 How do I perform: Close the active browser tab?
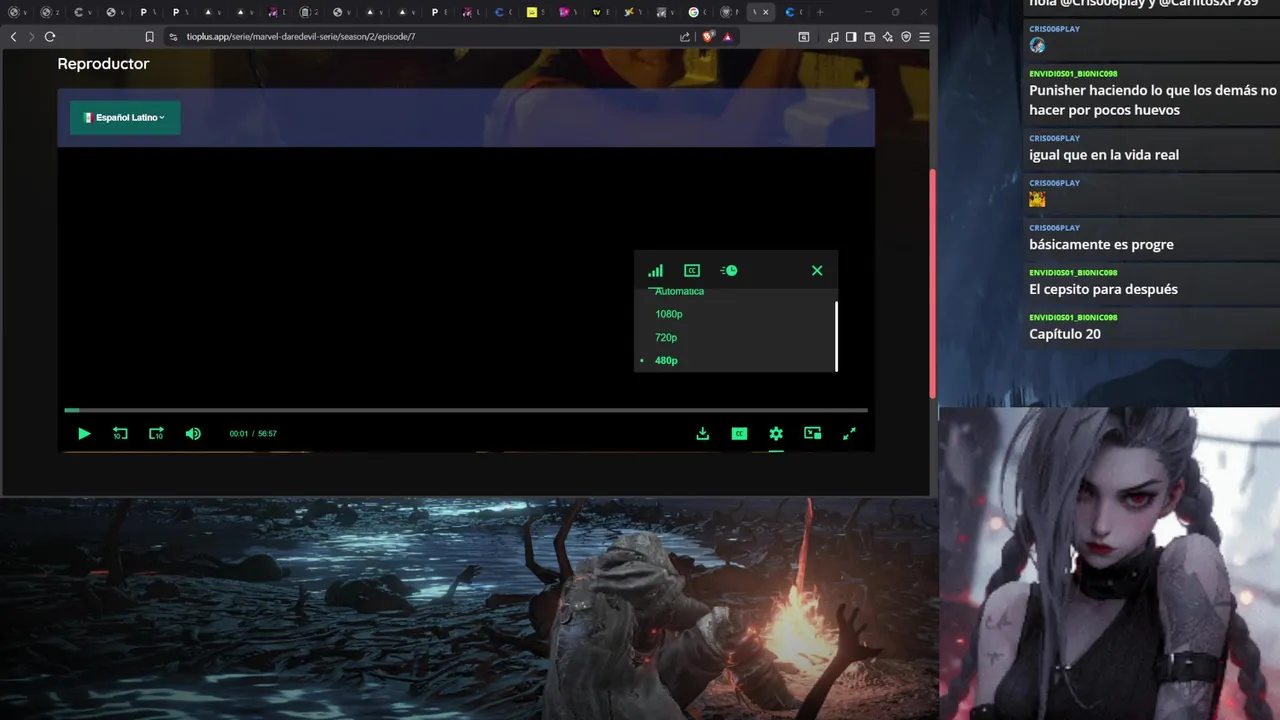pyautogui.click(x=766, y=12)
